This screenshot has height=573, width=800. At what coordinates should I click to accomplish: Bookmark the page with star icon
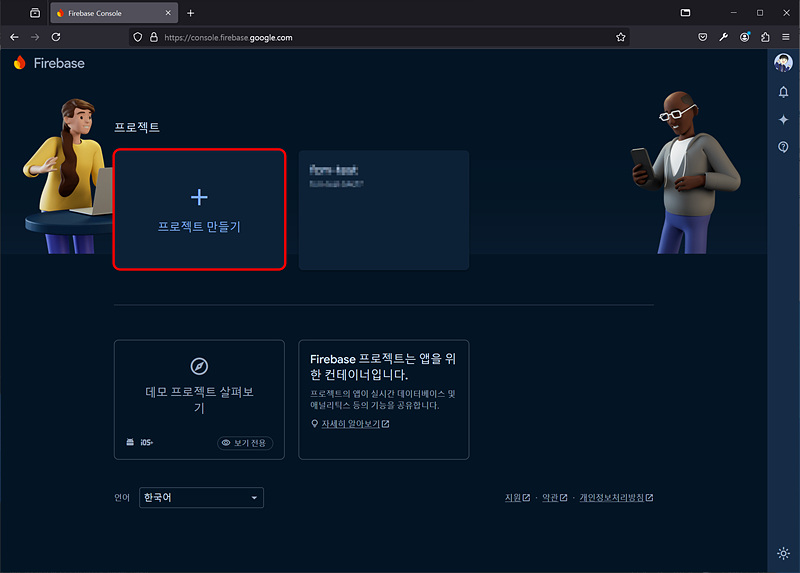(620, 37)
